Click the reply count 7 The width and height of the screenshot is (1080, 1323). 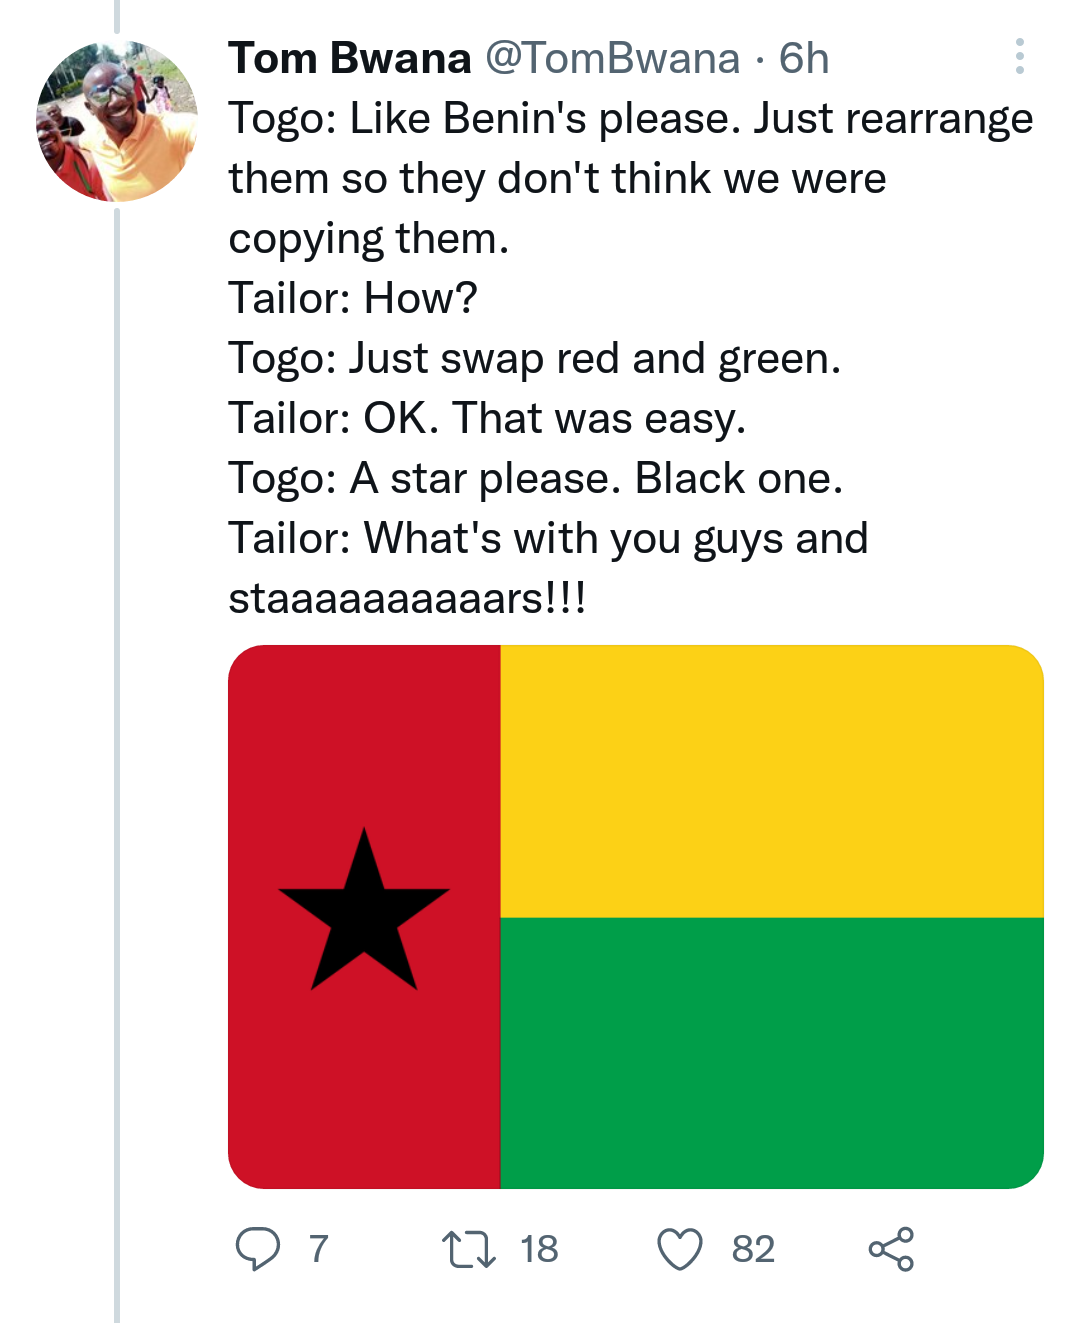pyautogui.click(x=318, y=1249)
